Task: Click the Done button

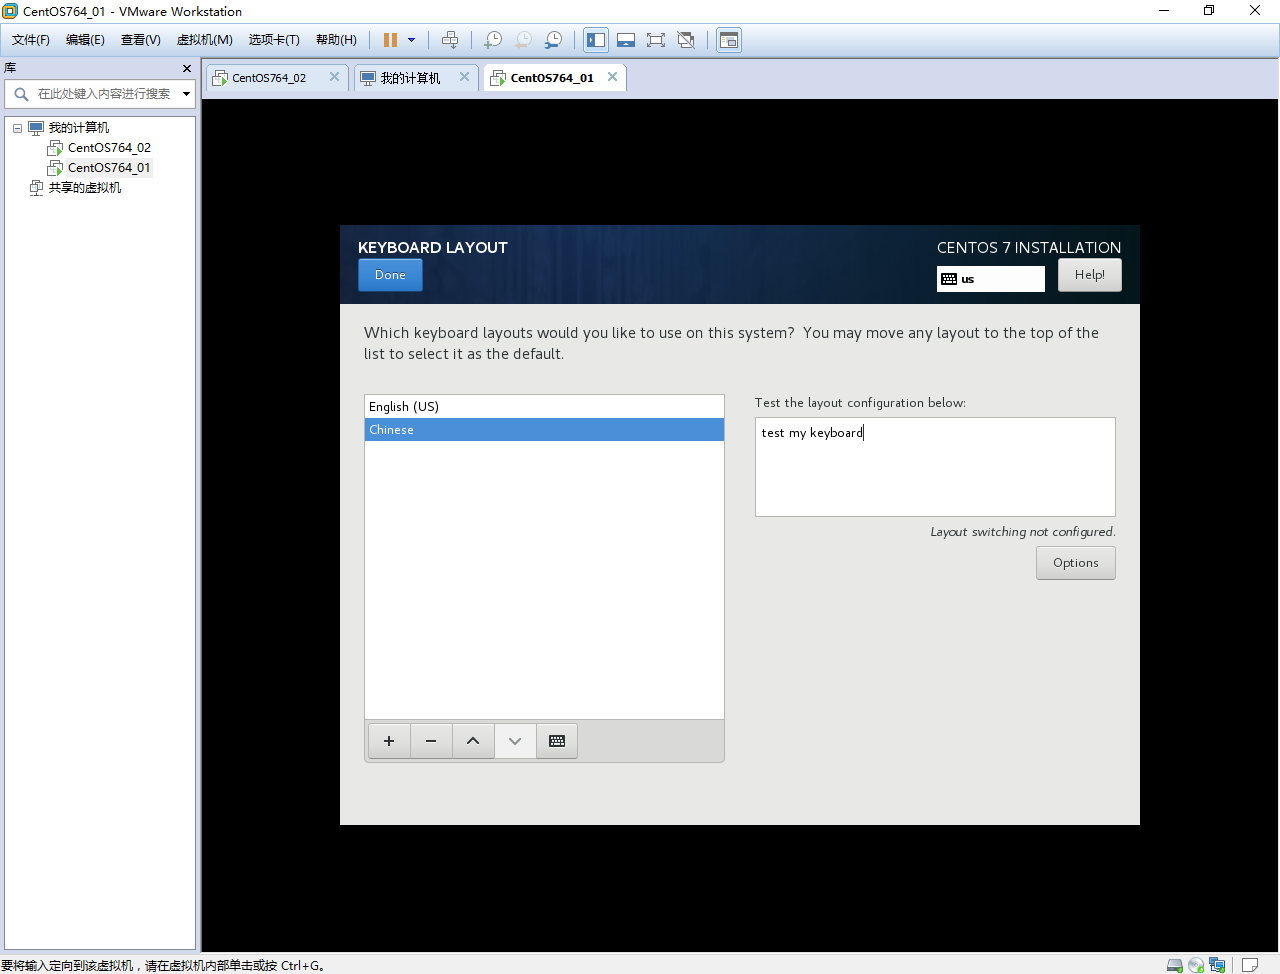Action: 390,275
